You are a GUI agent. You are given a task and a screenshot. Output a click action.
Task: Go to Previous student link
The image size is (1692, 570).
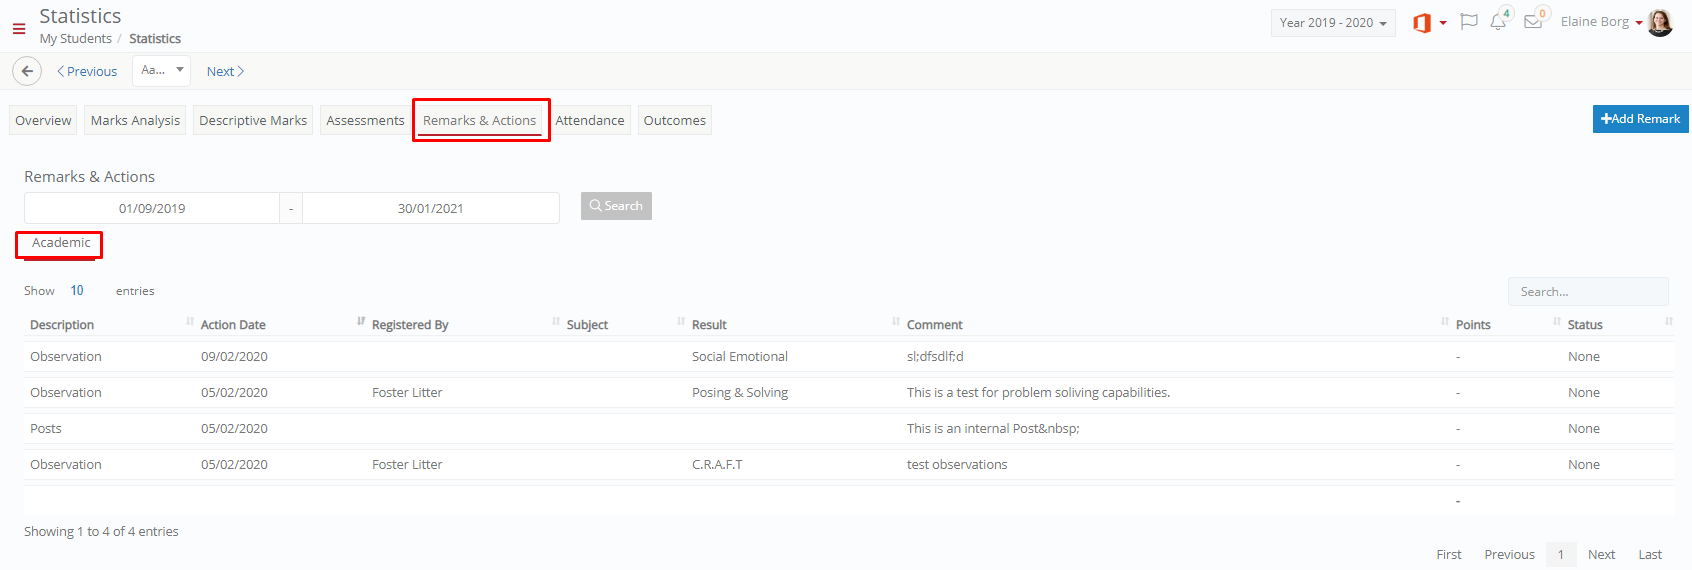tap(87, 72)
